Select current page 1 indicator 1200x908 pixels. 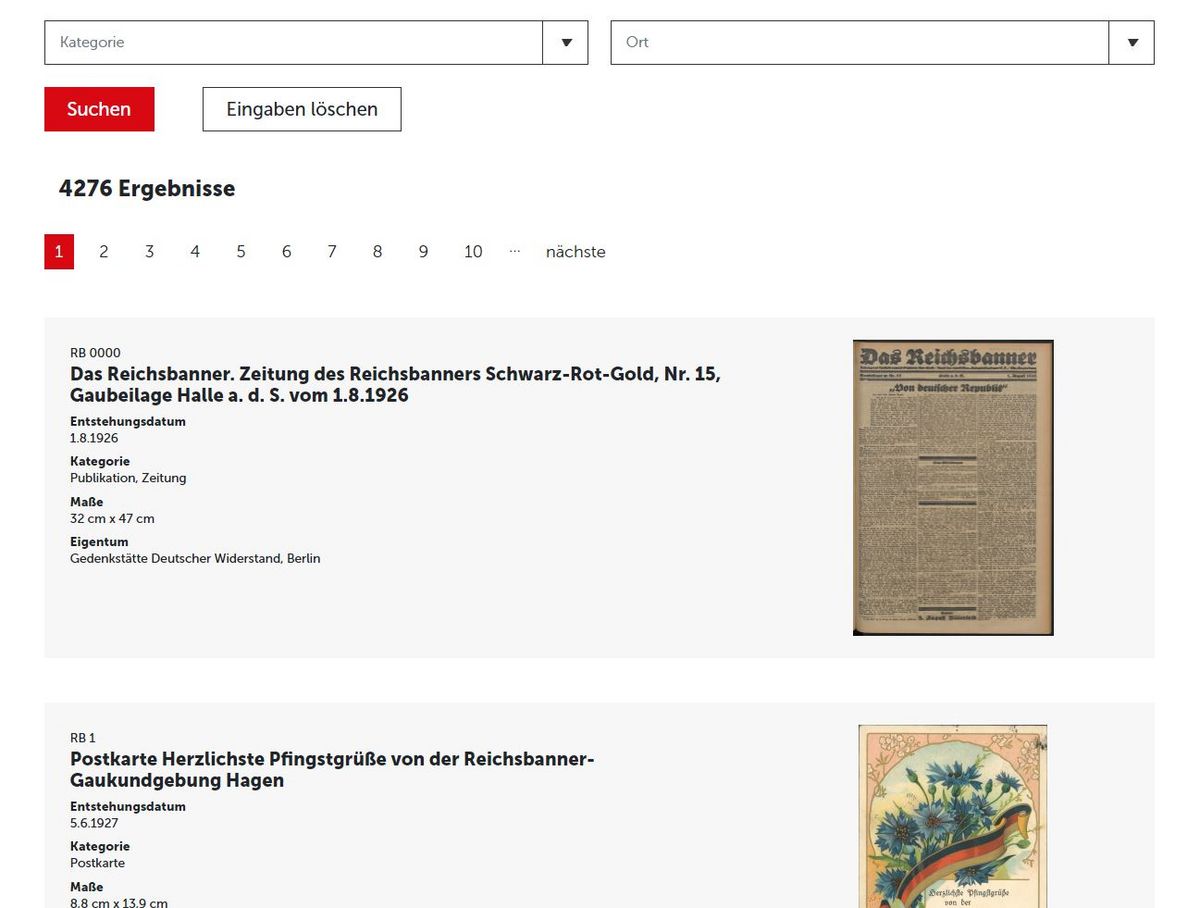(x=59, y=252)
